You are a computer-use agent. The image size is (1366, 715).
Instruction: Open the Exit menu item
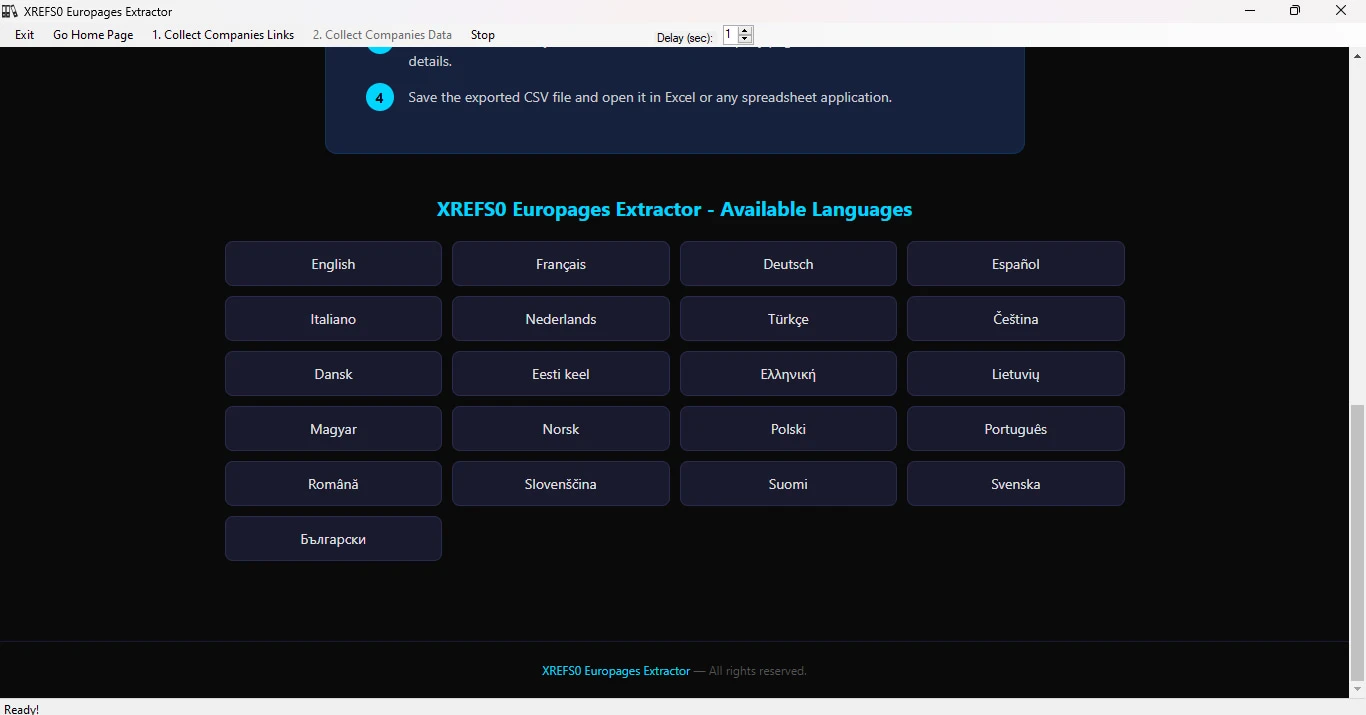click(x=25, y=35)
